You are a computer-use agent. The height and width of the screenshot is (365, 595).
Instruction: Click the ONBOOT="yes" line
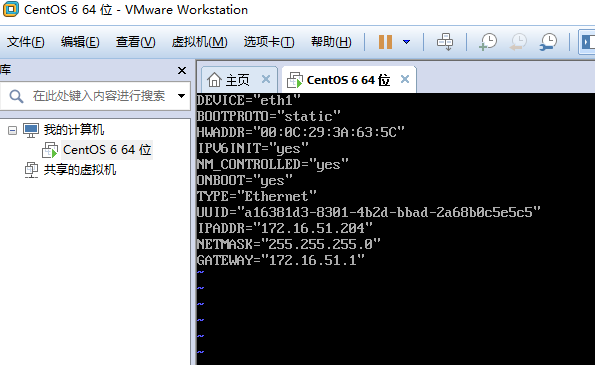tap(245, 181)
